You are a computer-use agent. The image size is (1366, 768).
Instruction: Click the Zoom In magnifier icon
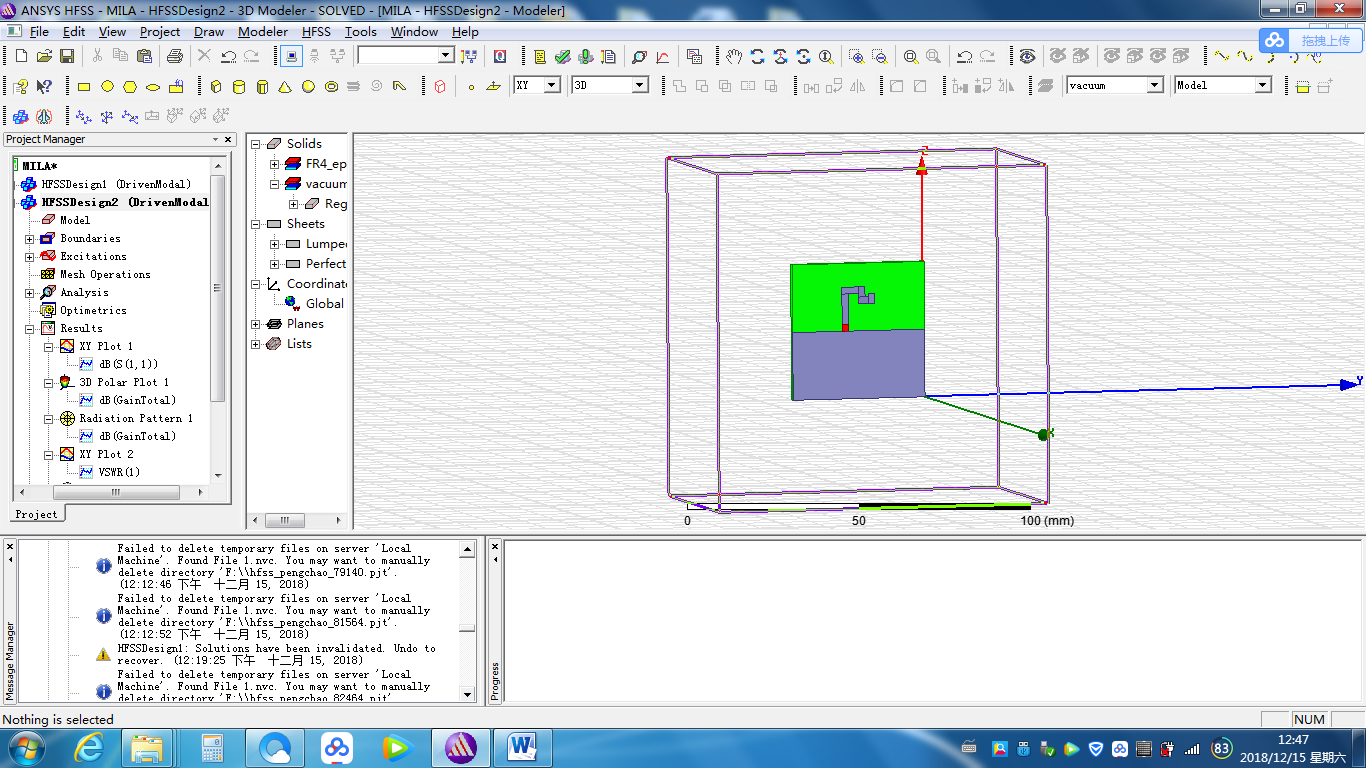[x=857, y=56]
